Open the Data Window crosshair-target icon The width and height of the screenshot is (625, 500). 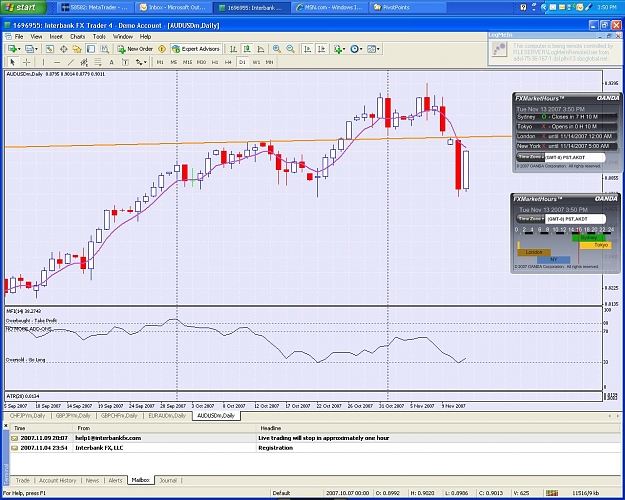tap(63, 49)
